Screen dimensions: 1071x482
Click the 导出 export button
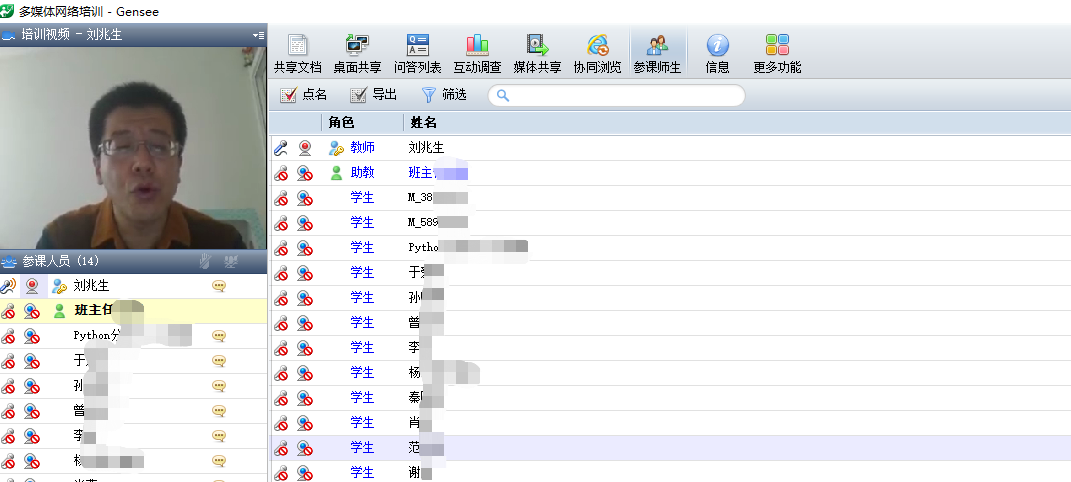(374, 95)
